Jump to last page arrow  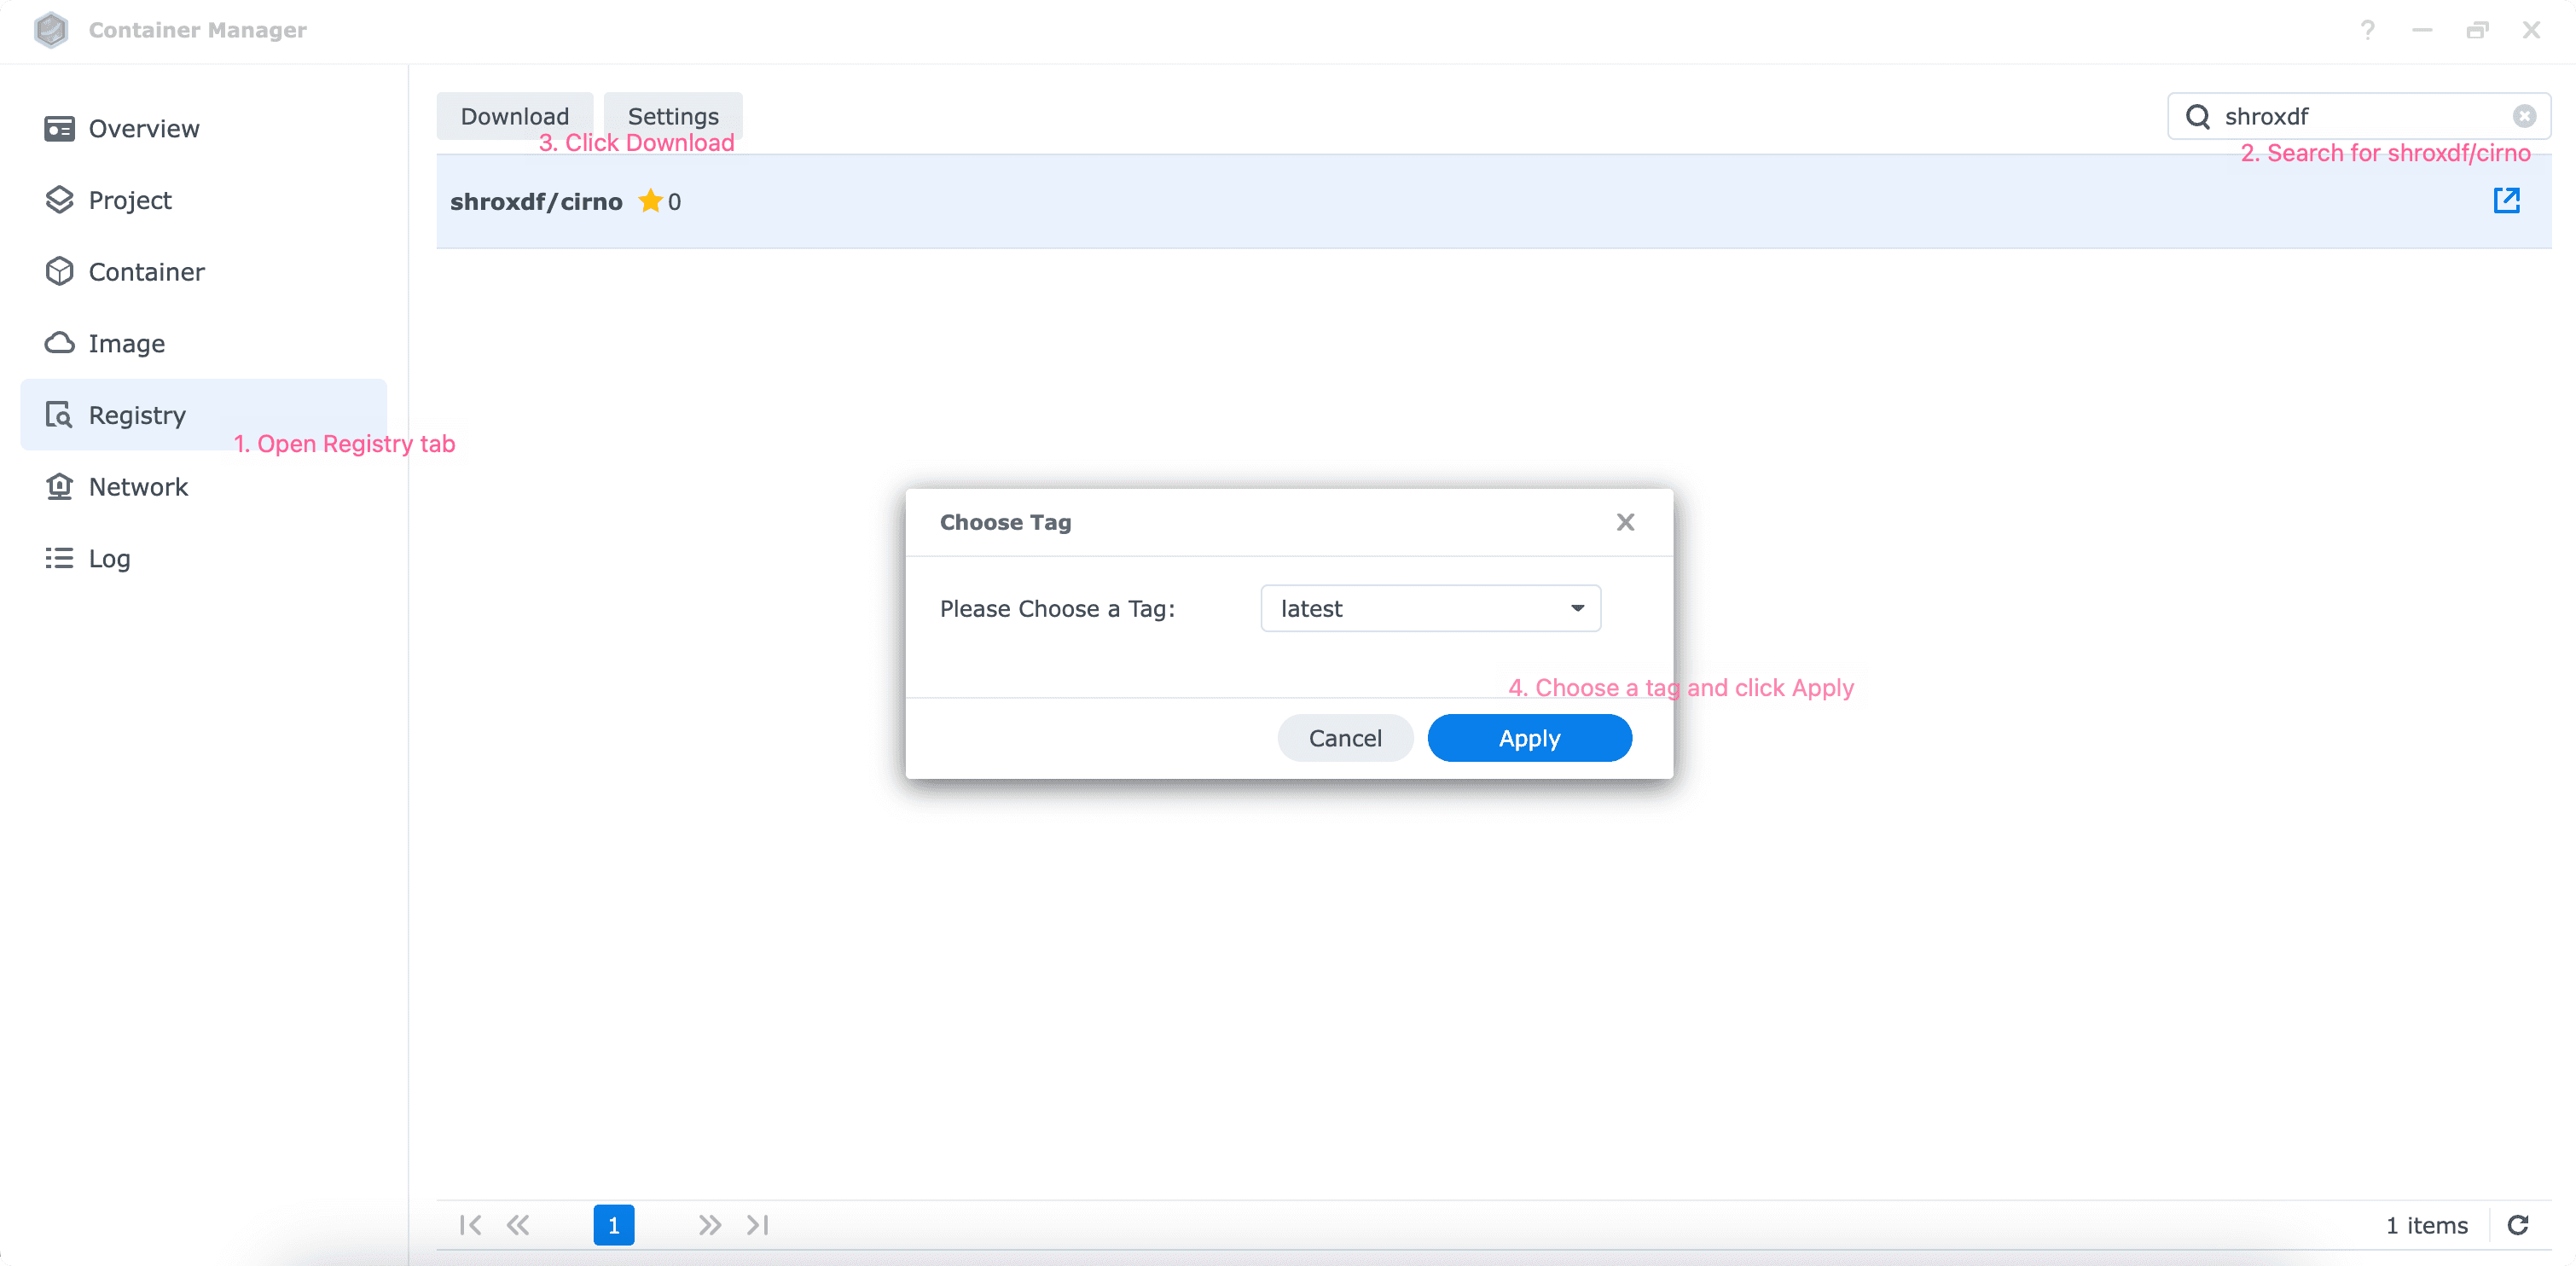click(x=758, y=1225)
